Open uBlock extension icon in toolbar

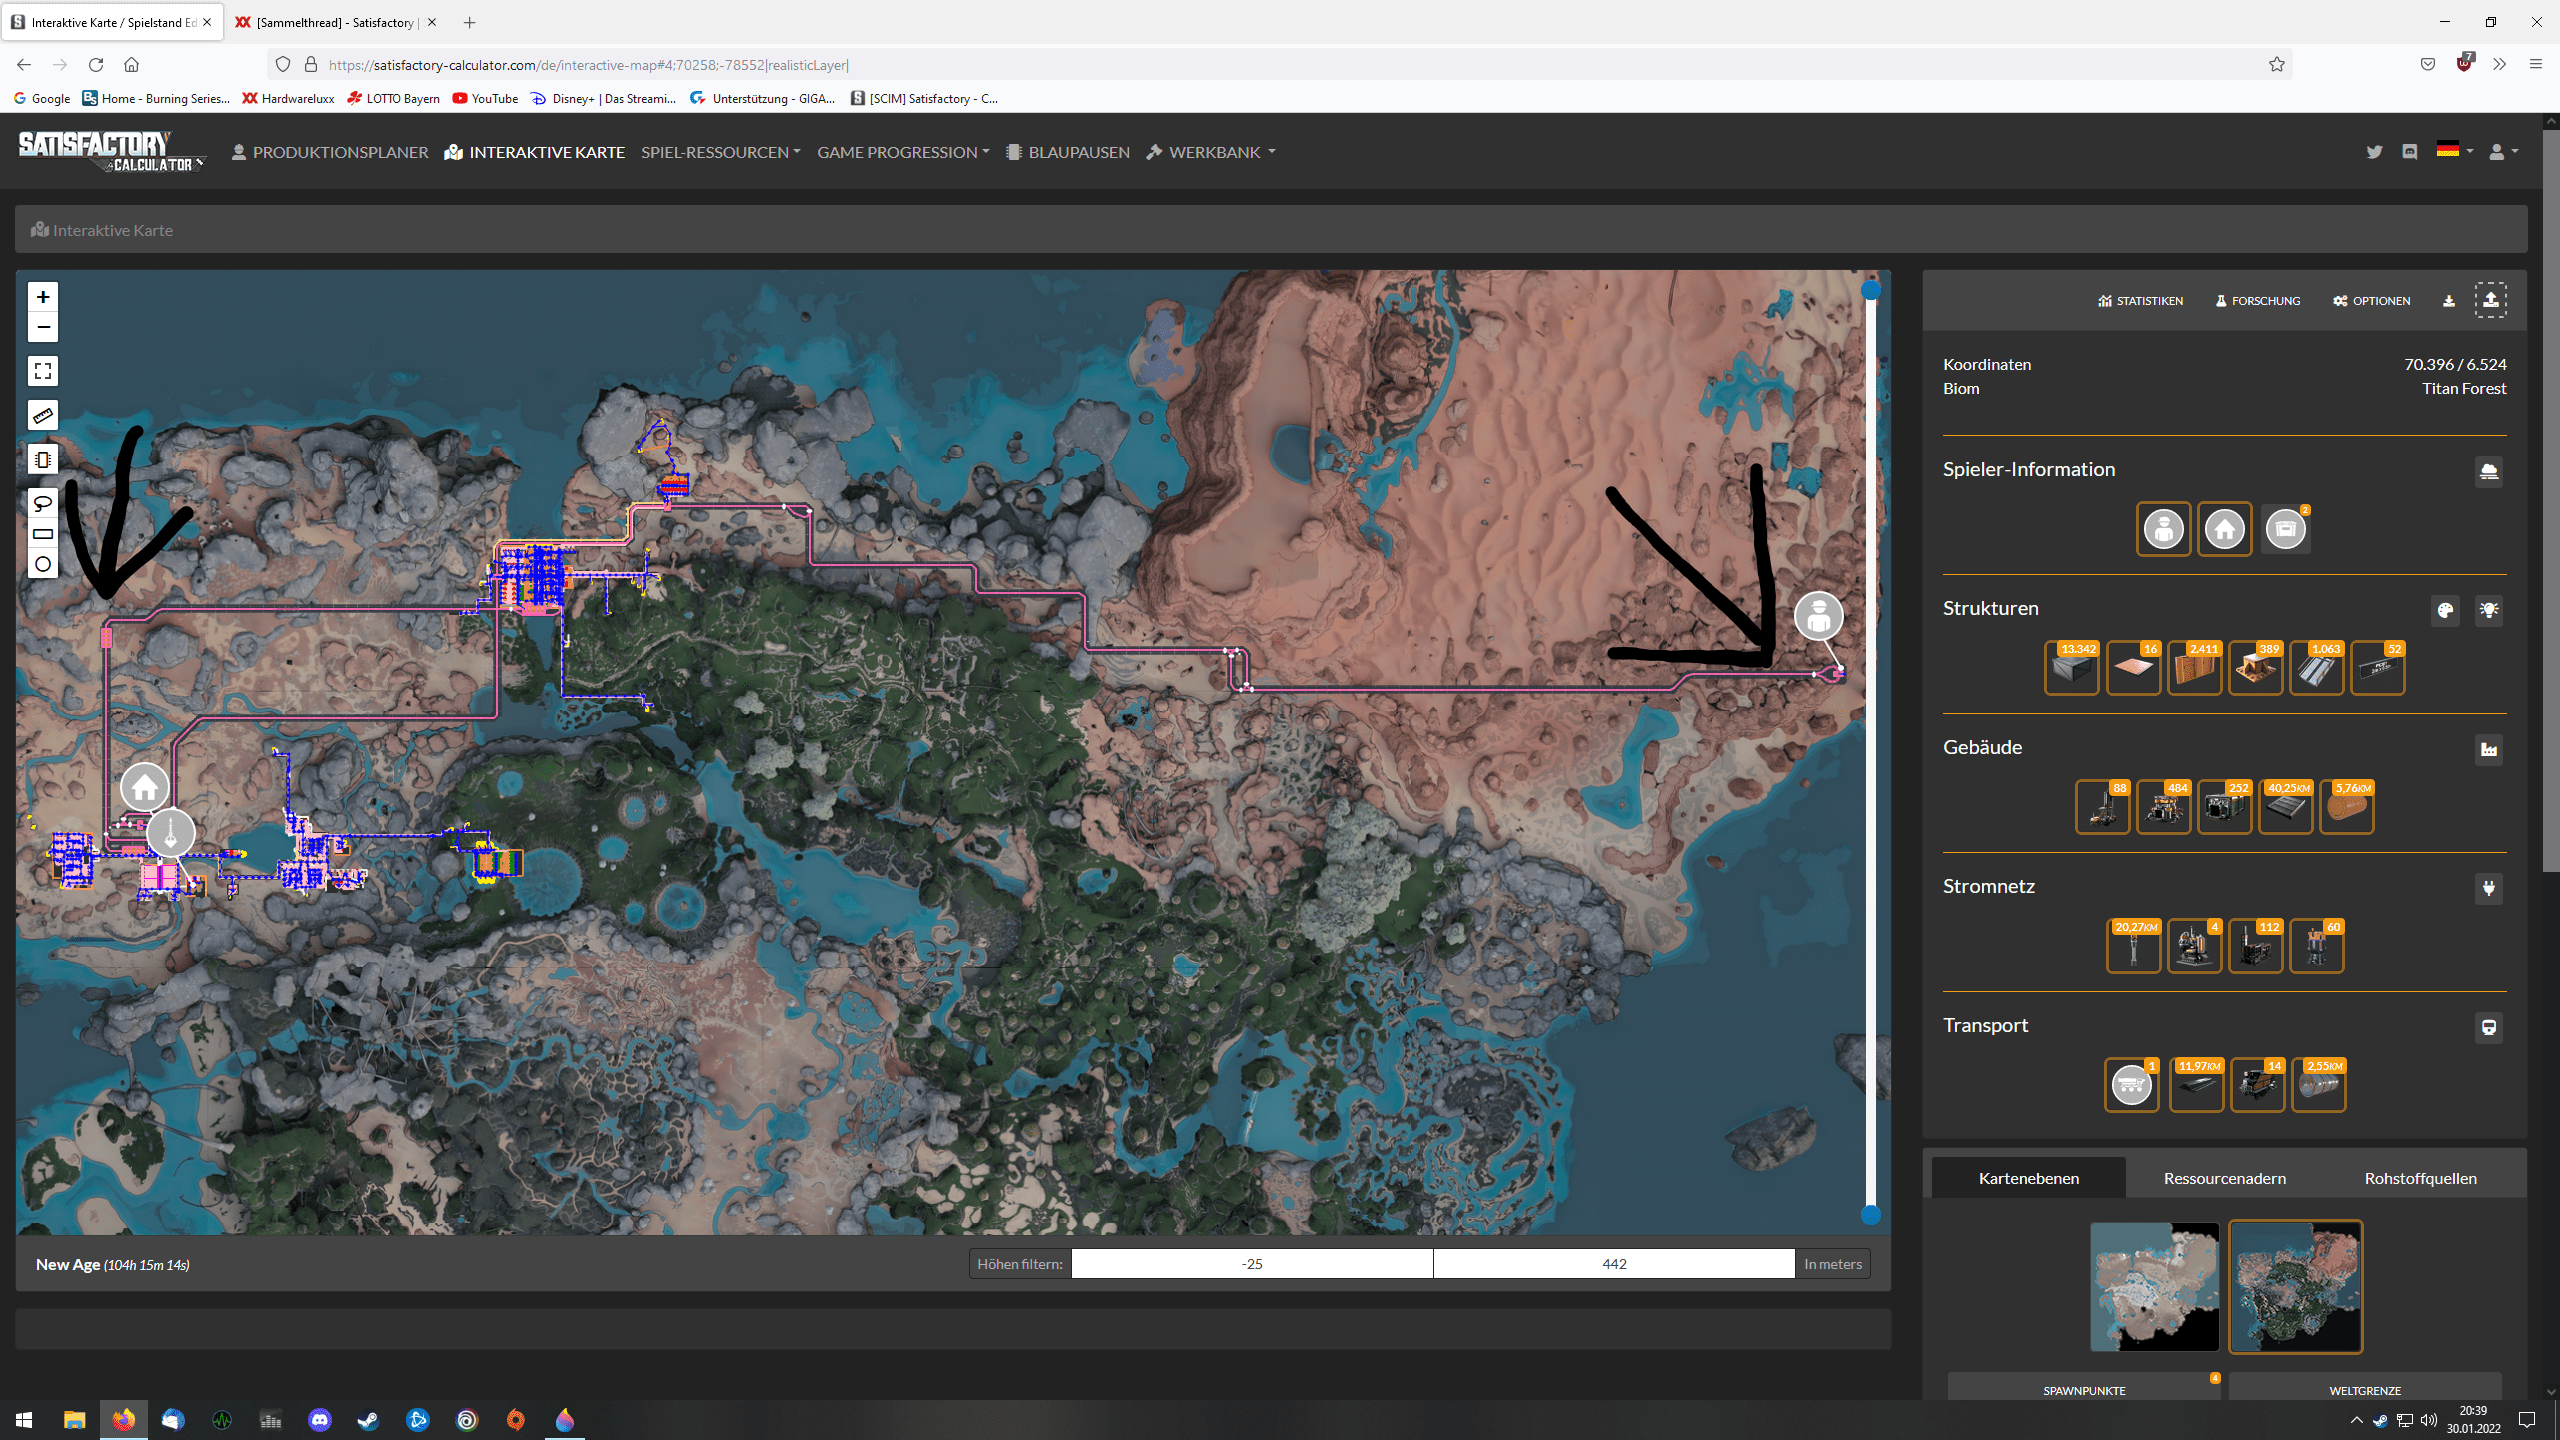[2464, 64]
